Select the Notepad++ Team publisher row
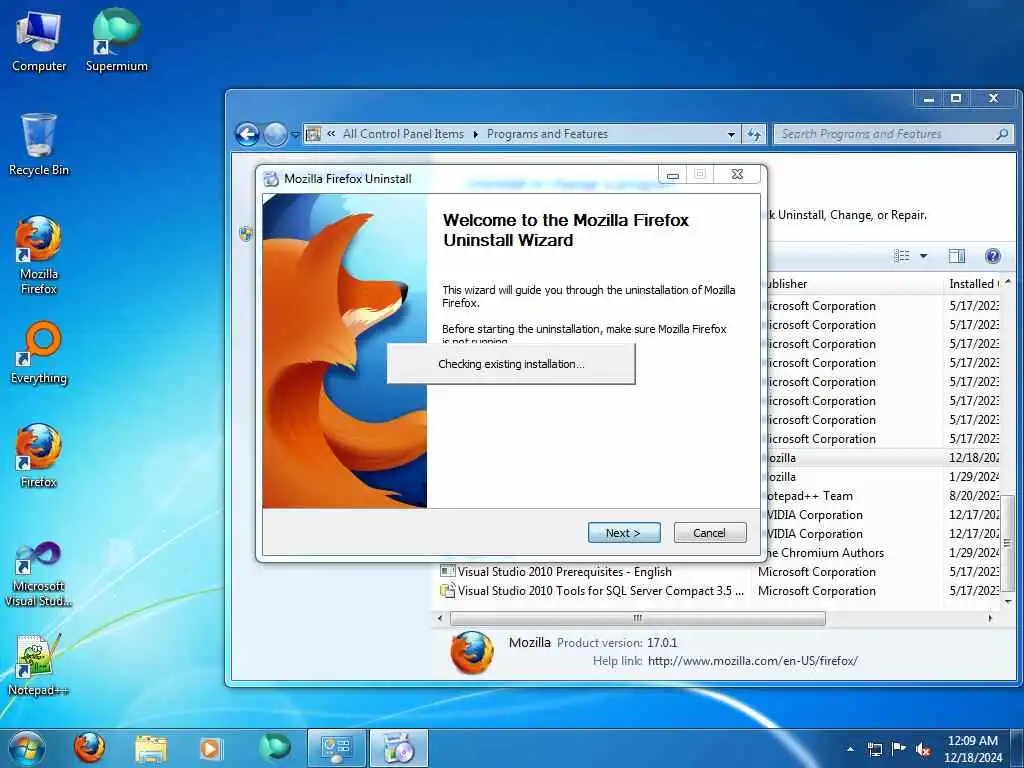Screen dimensions: 1024x768 point(882,496)
